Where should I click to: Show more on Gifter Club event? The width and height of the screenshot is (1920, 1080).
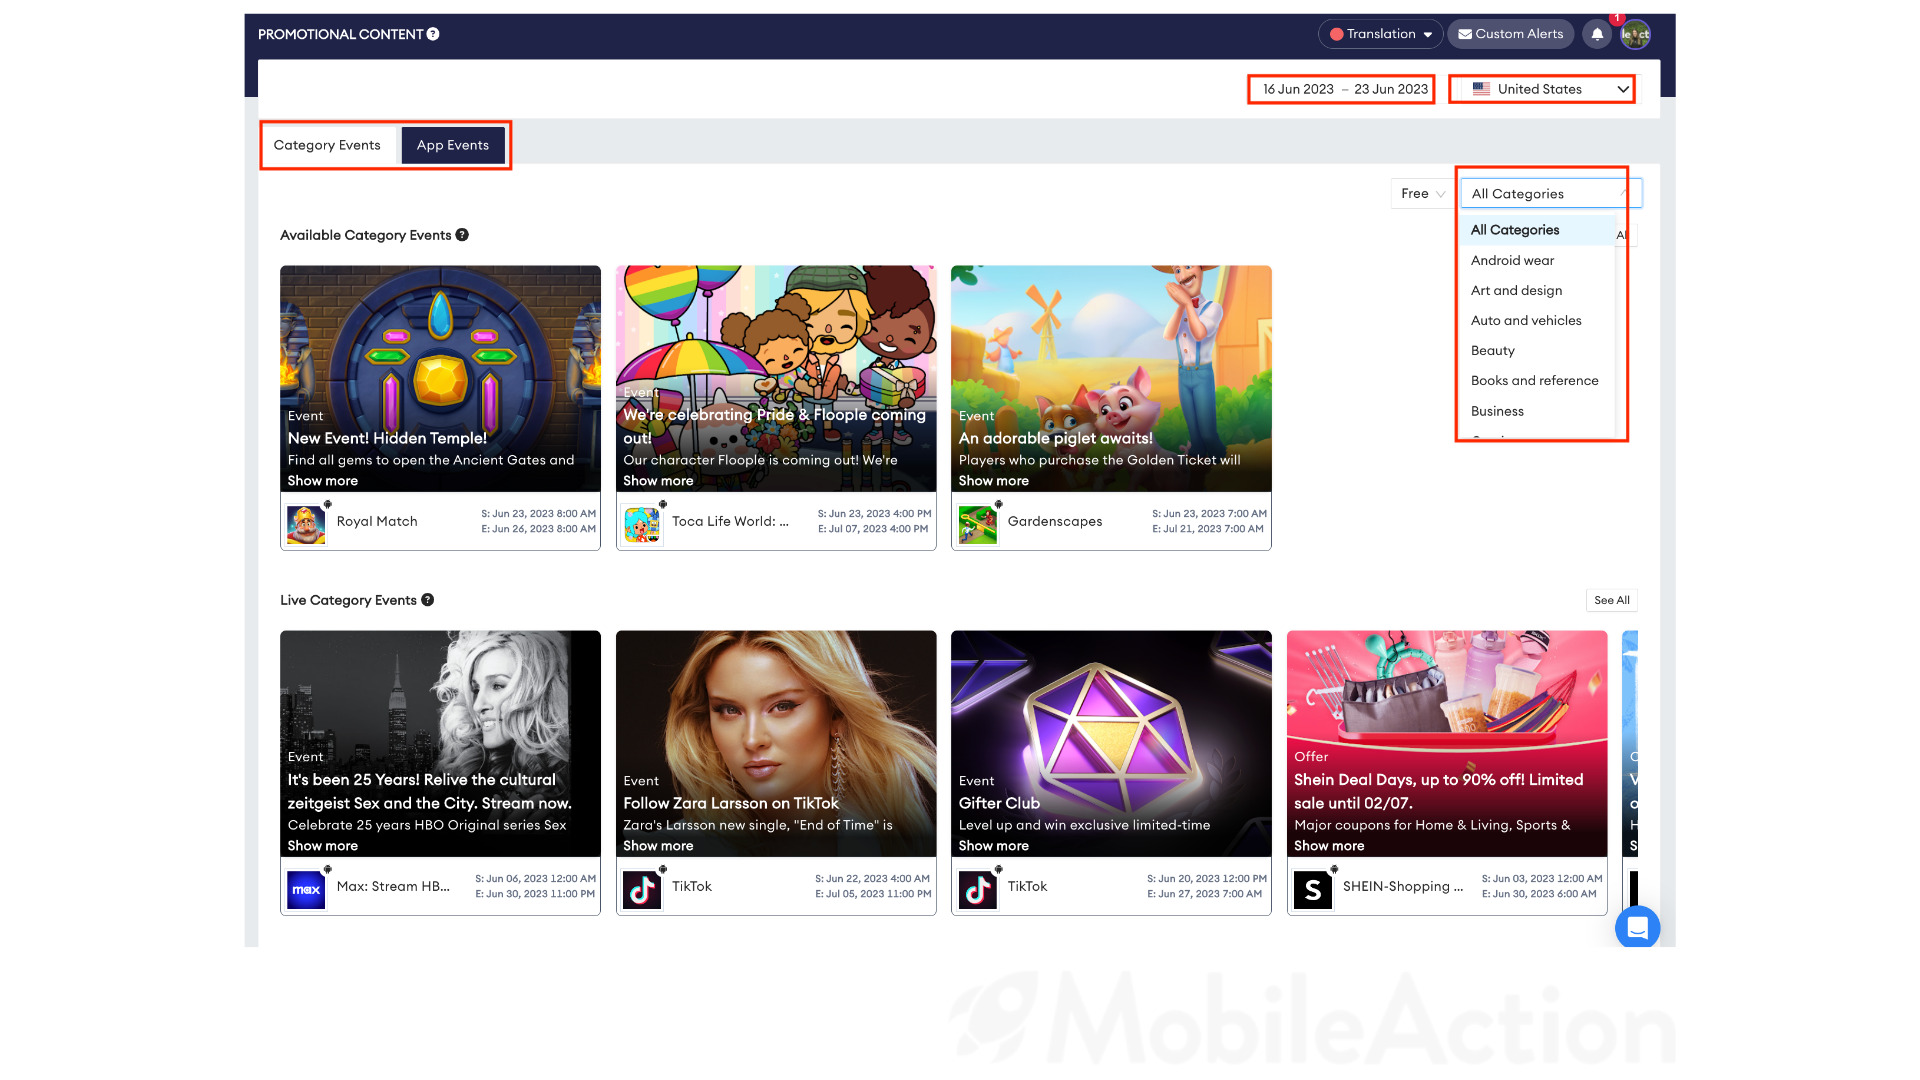coord(993,846)
